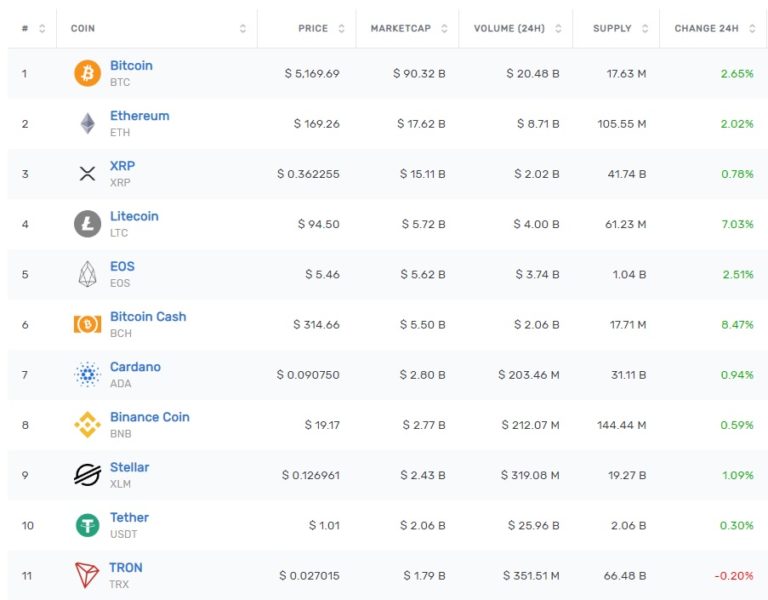Click the Stellar logo icon
The width and height of the screenshot is (768, 600).
tap(88, 475)
